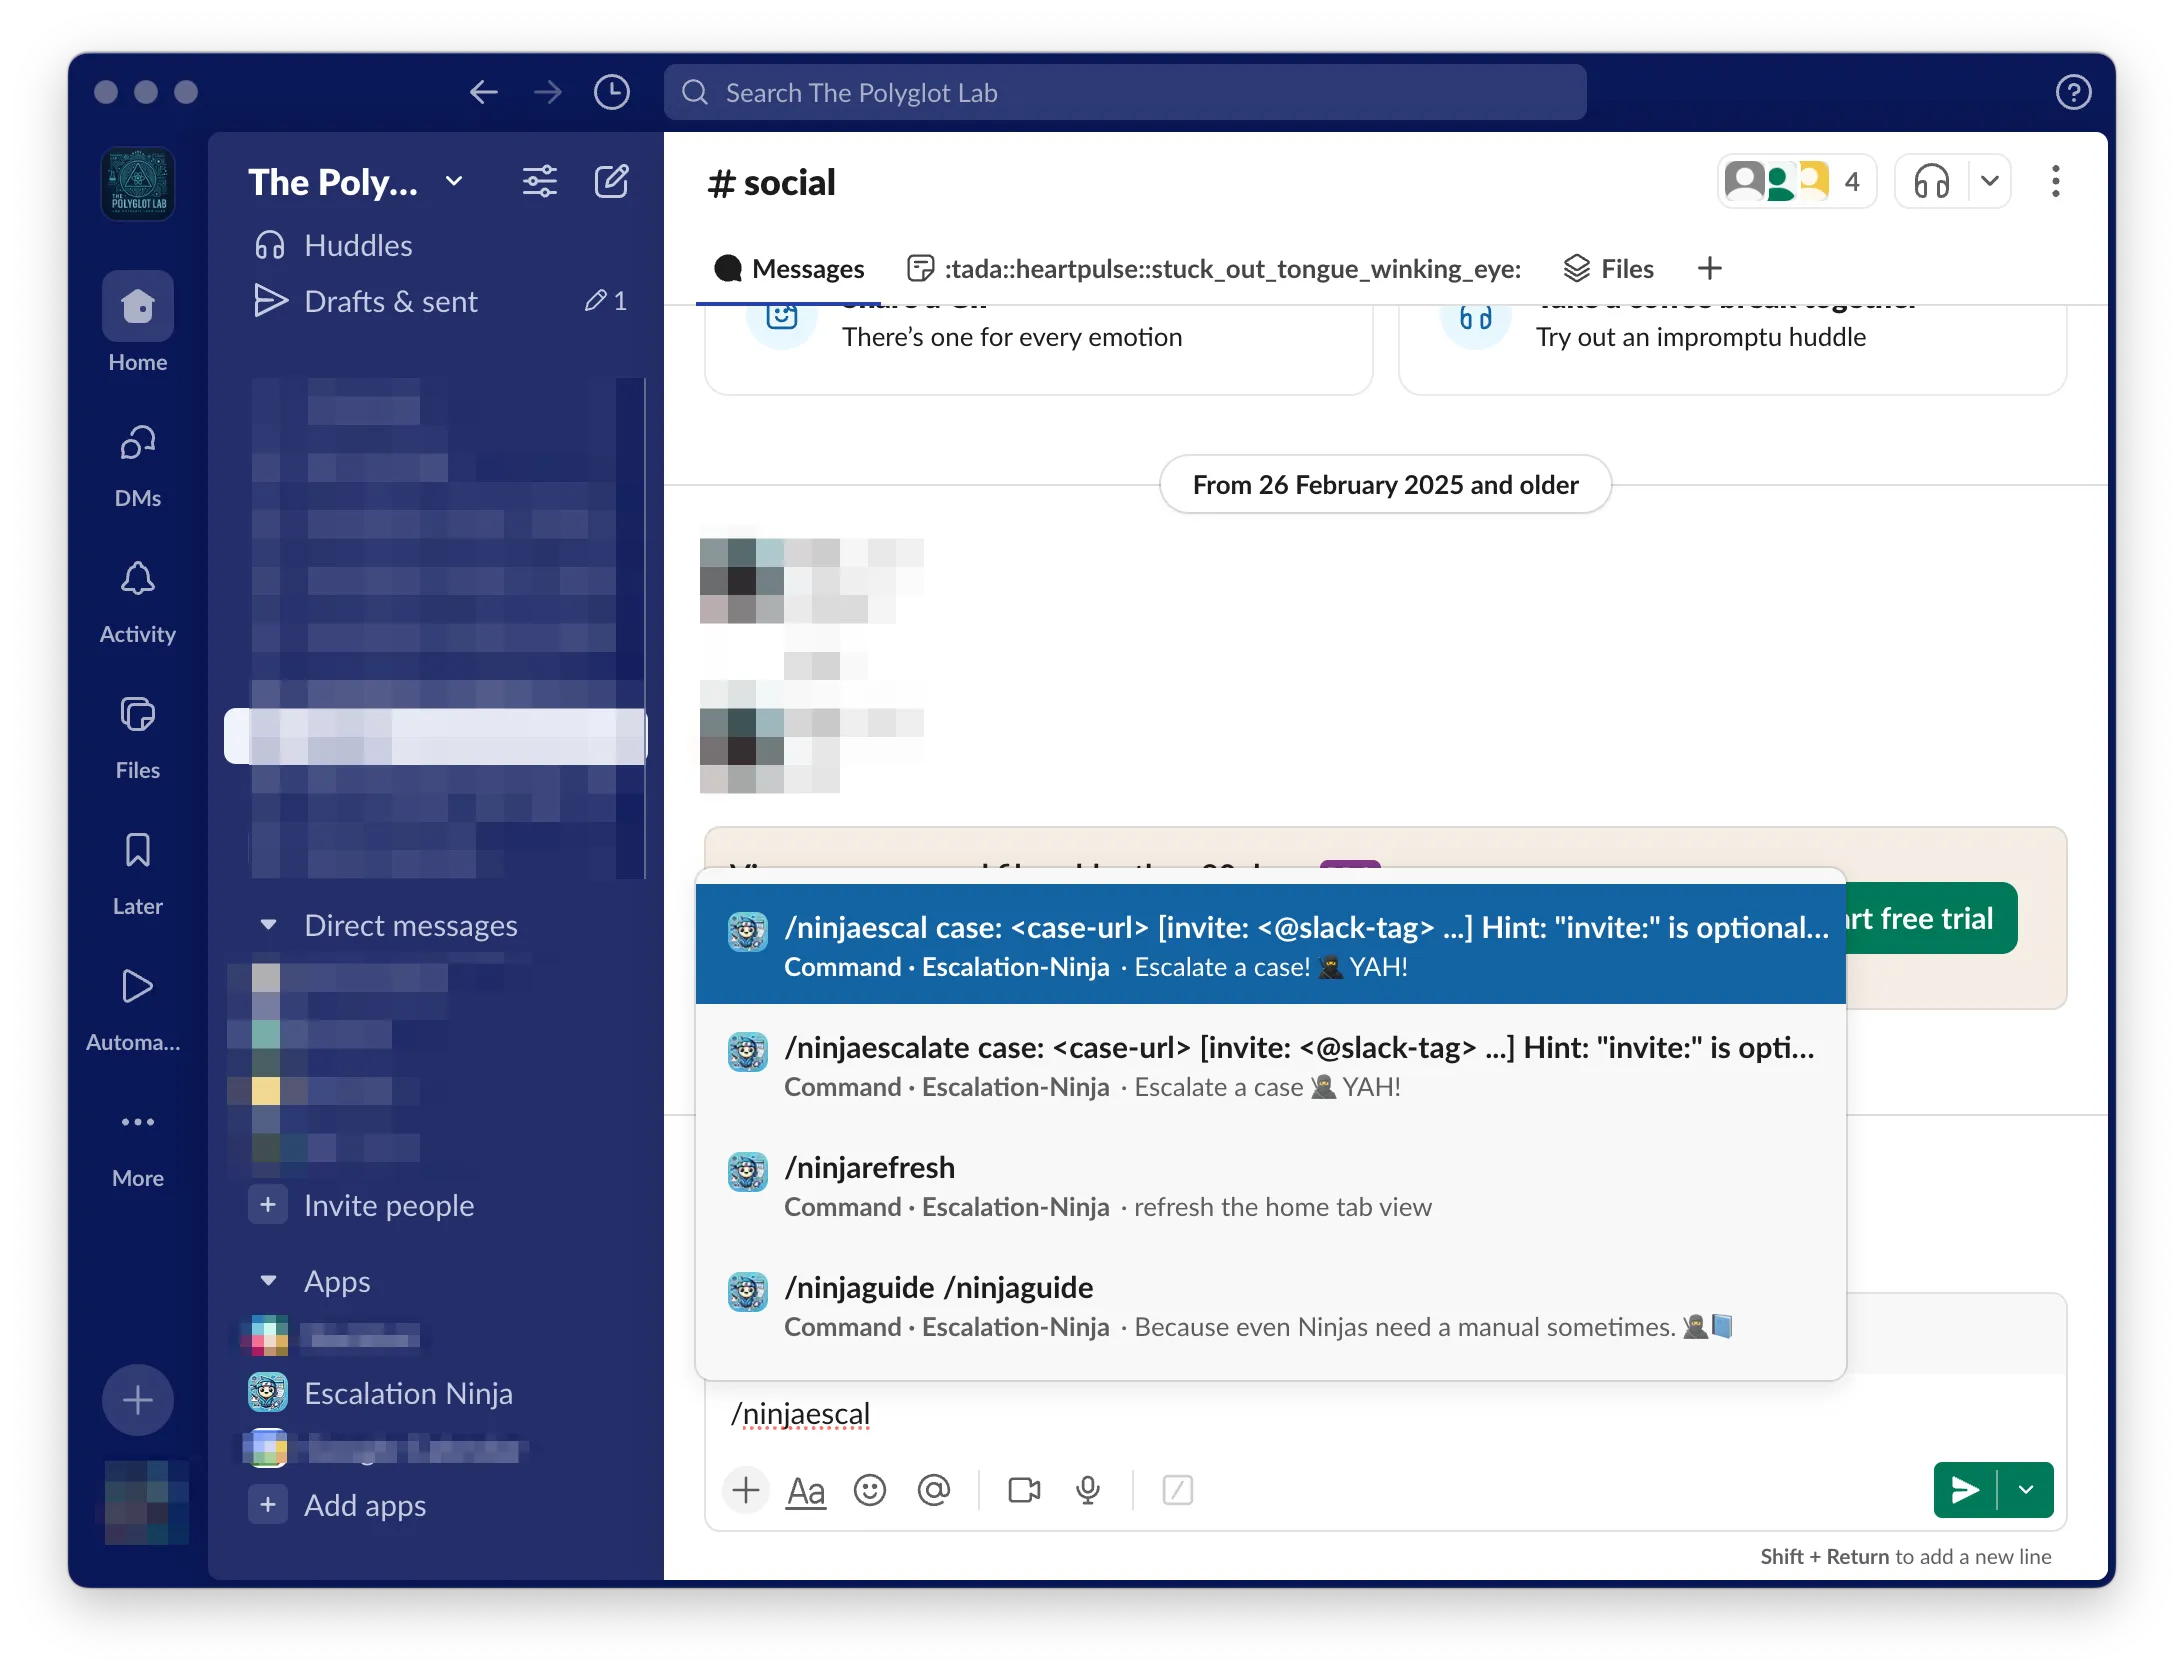
Task: Open the sidebar filter settings icon
Action: pyautogui.click(x=540, y=182)
